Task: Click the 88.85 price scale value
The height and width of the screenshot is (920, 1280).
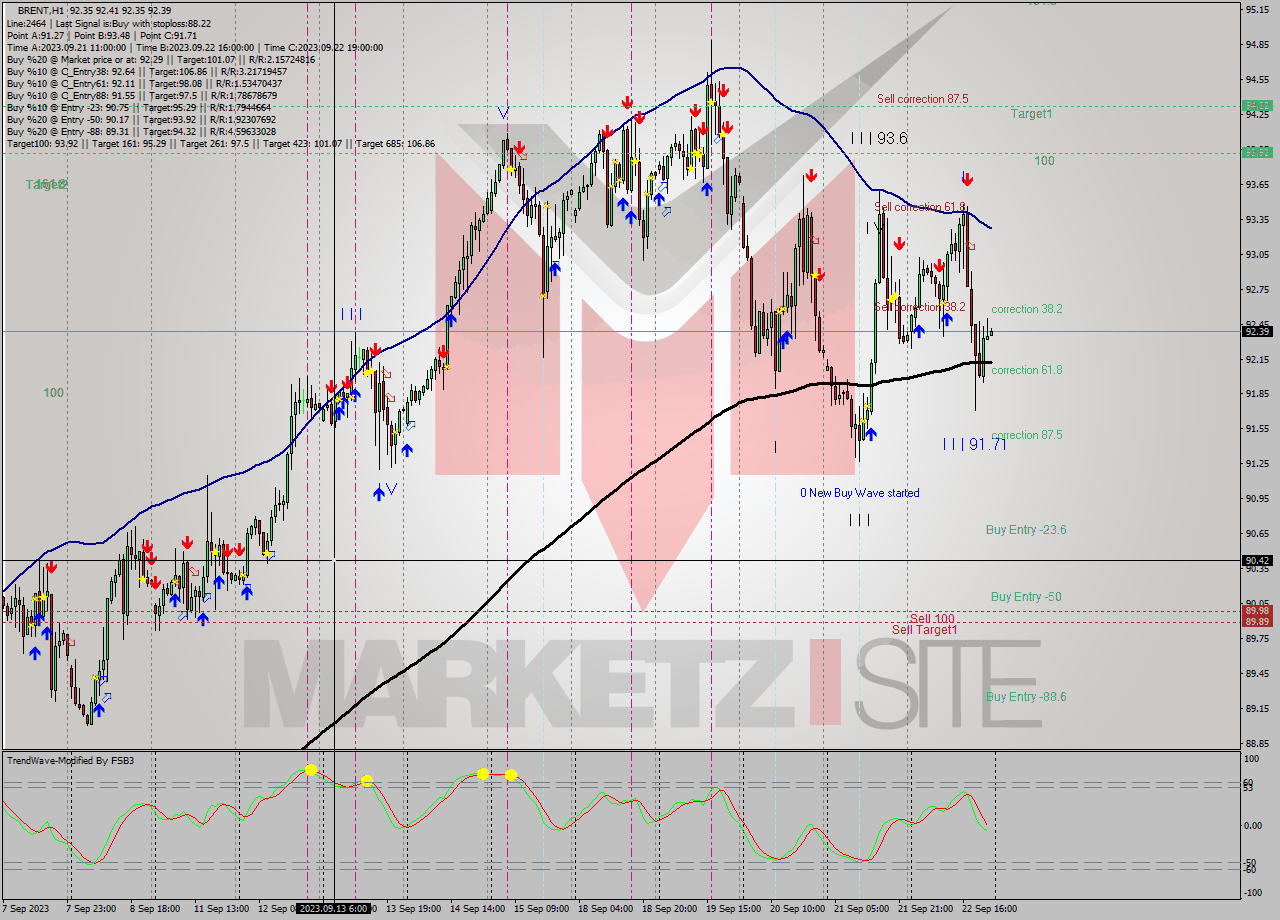Action: click(1257, 743)
